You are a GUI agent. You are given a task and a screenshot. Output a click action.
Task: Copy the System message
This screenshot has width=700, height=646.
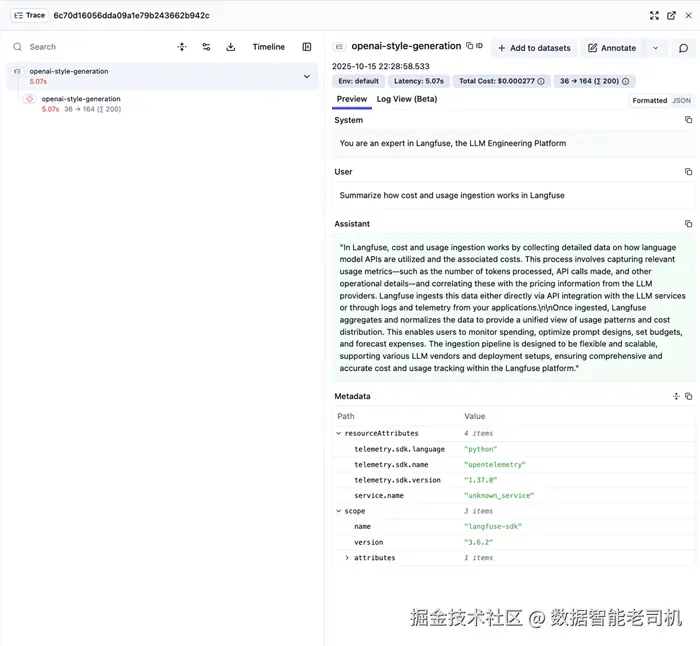coord(688,120)
